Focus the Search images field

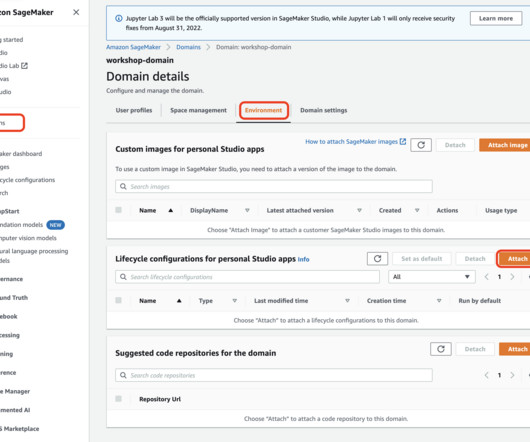(274, 187)
